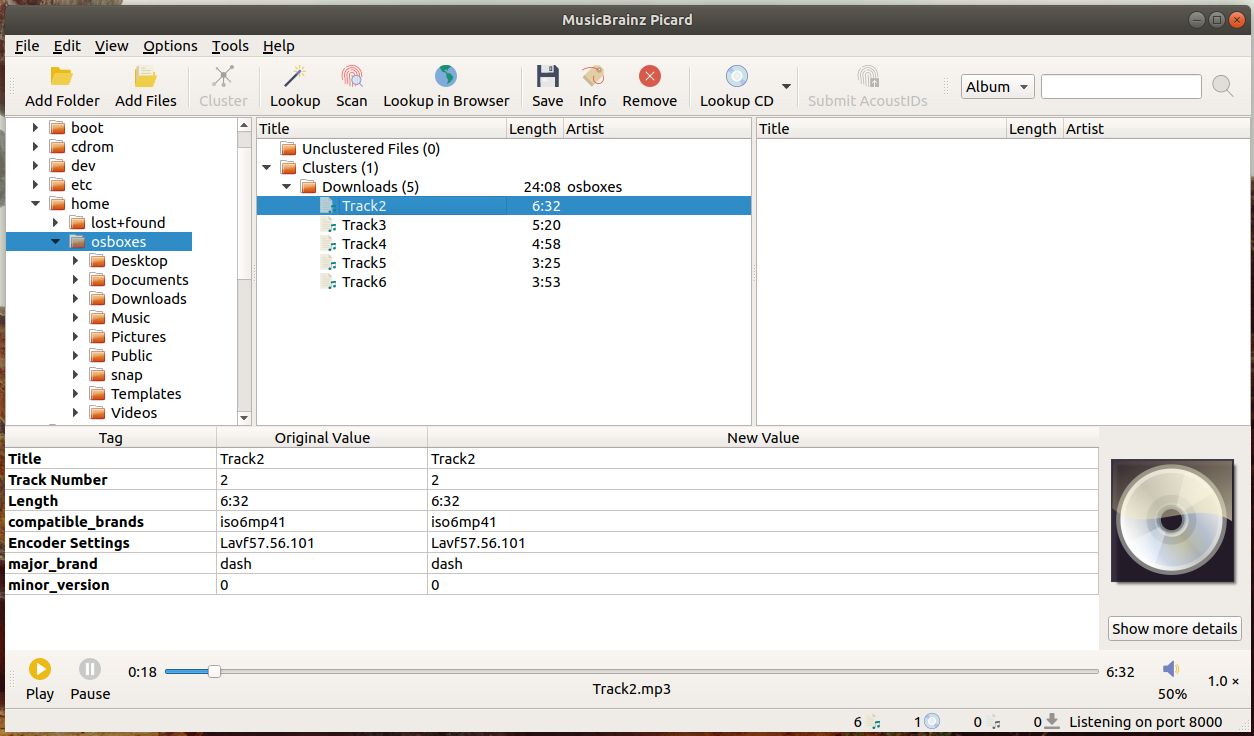
Task: Click the volume speaker icon
Action: tap(1171, 669)
